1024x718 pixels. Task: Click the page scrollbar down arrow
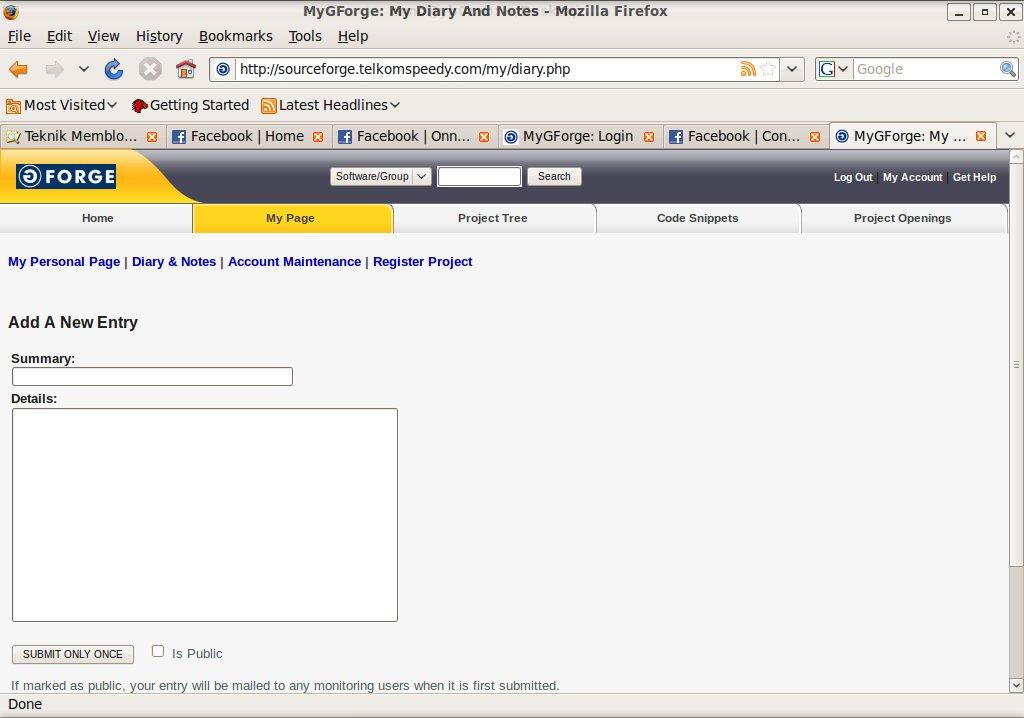tap(1016, 685)
